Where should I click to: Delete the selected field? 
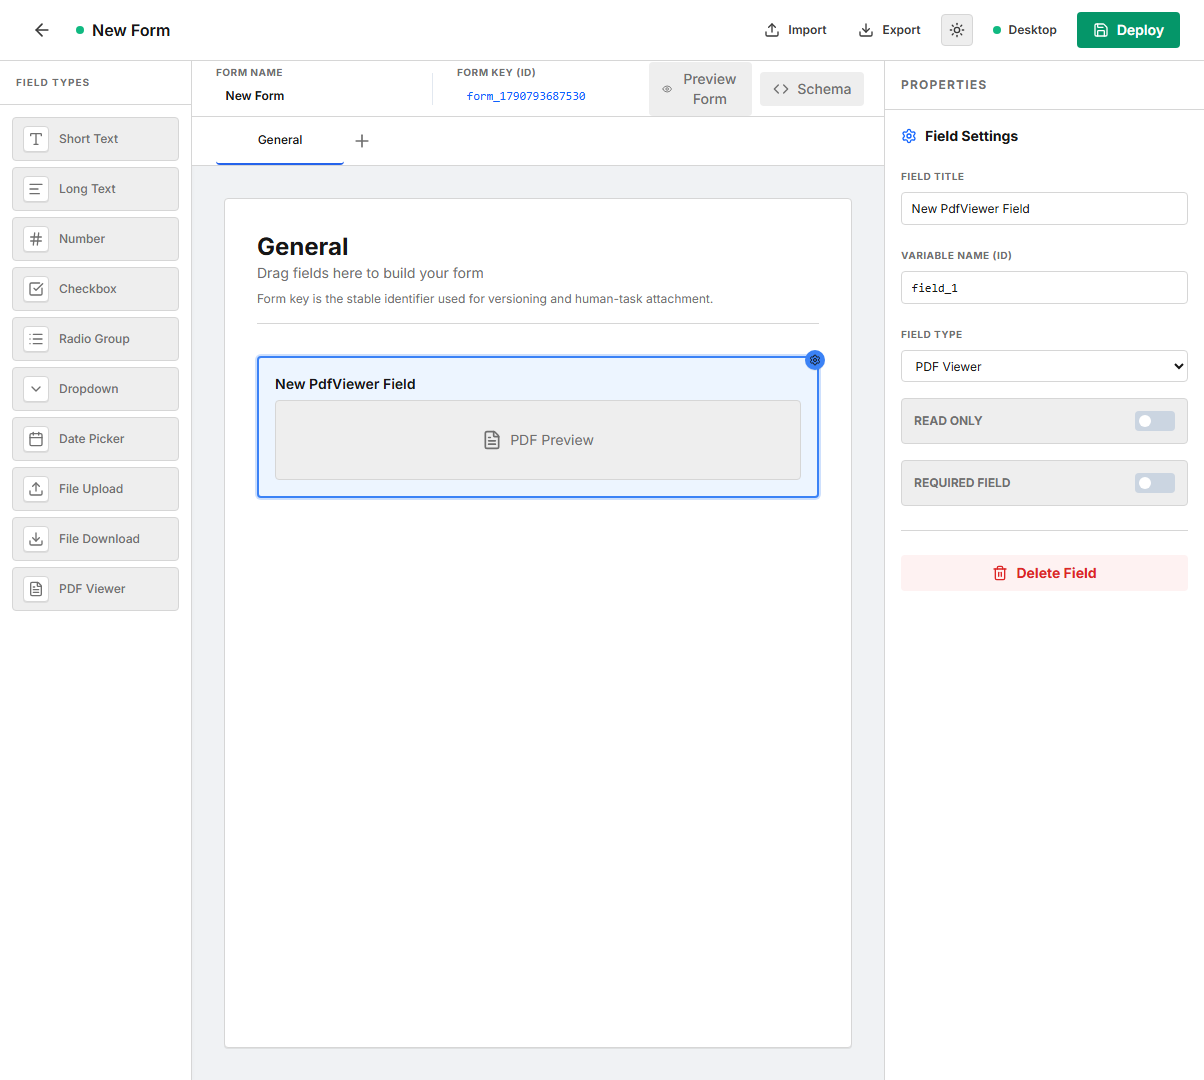[x=1044, y=573]
